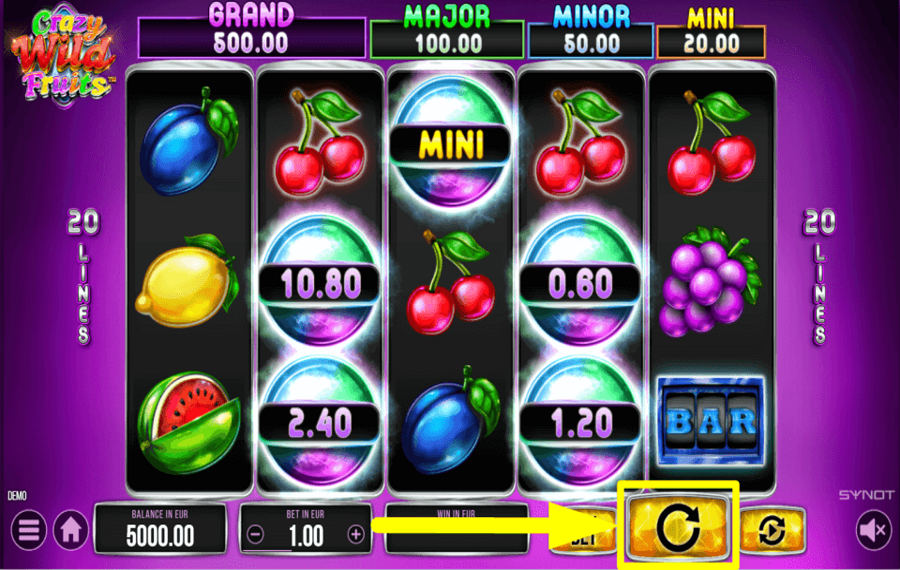This screenshot has width=900, height=570.
Task: Spin the reels with the yellow spin button
Action: click(678, 526)
